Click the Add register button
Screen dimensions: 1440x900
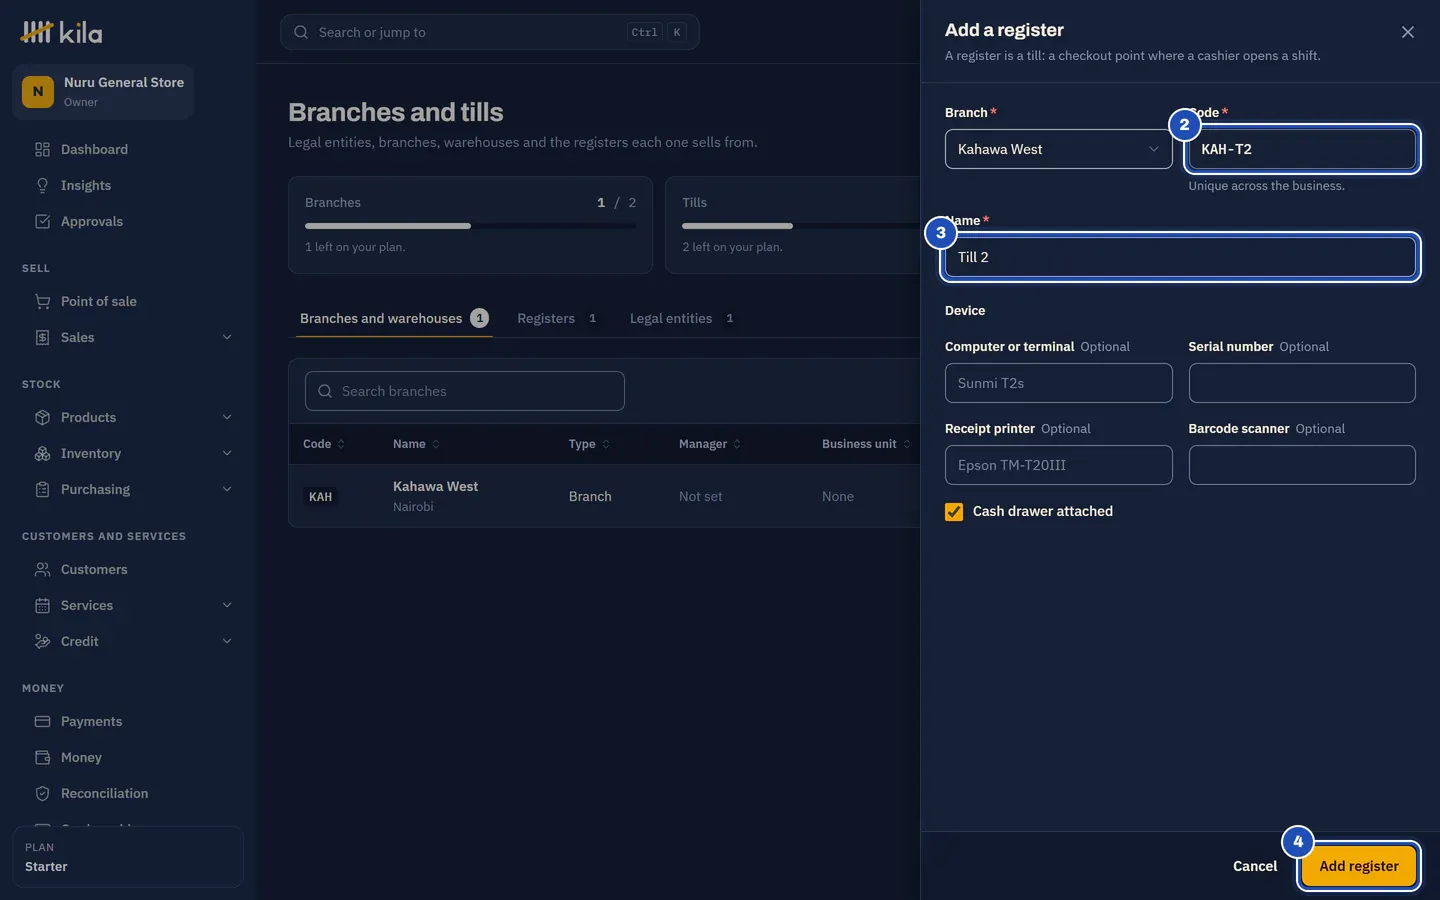(1358, 866)
